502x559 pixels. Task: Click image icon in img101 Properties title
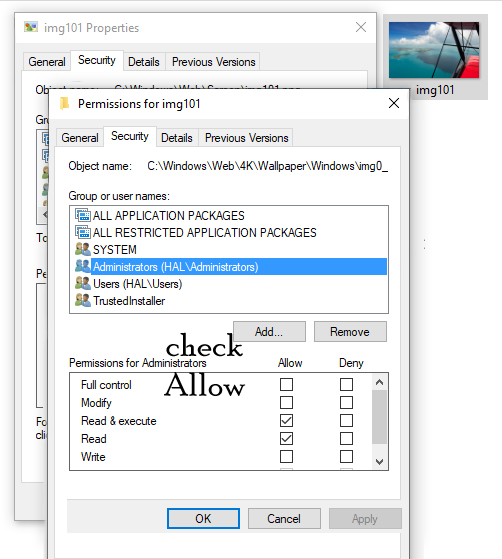31,27
